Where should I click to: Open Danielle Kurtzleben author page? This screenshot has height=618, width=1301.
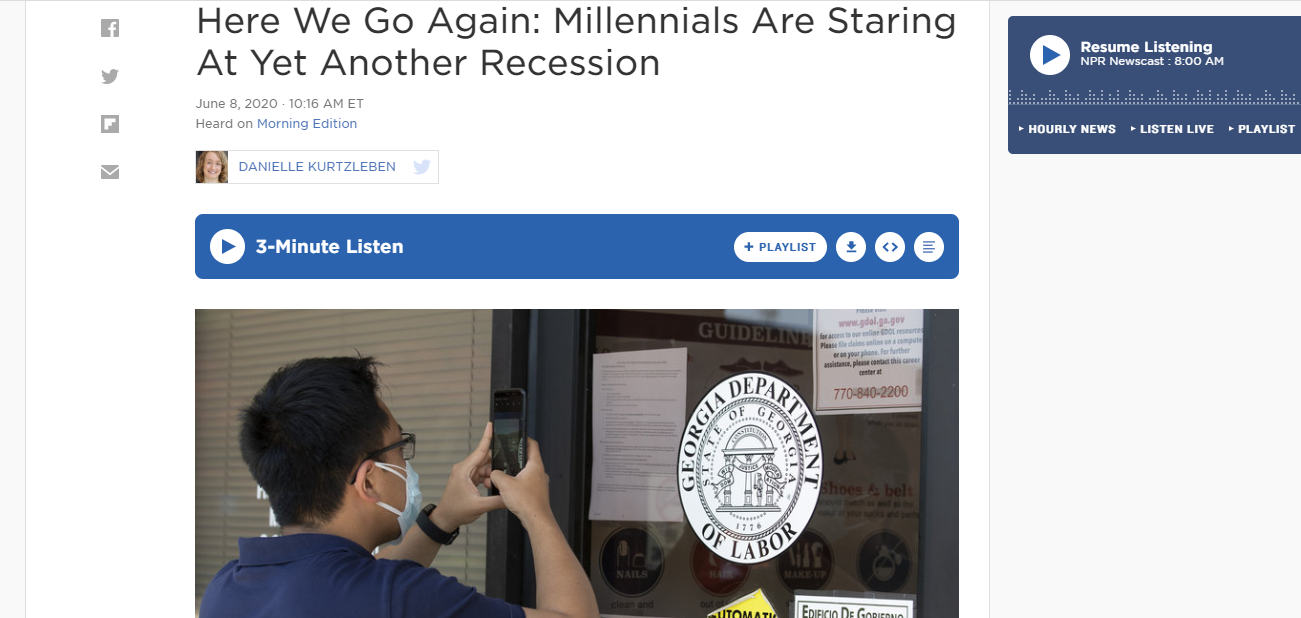[317, 167]
